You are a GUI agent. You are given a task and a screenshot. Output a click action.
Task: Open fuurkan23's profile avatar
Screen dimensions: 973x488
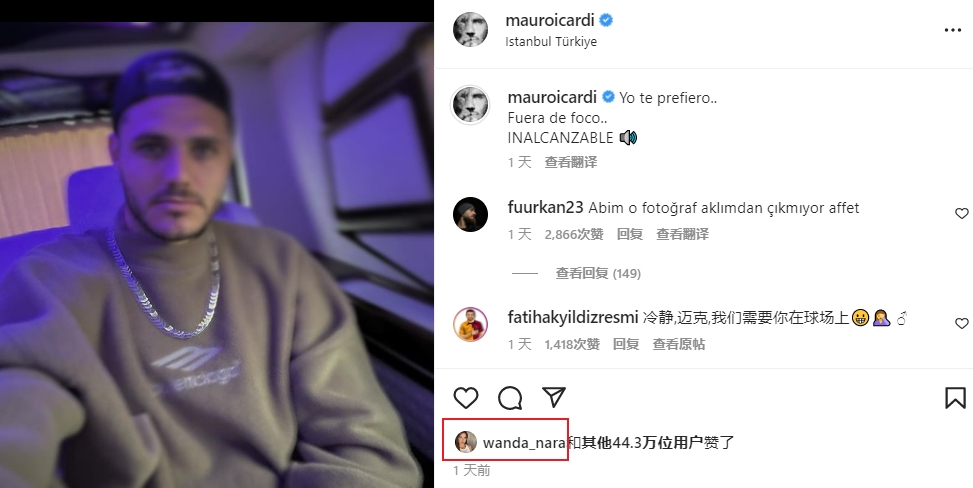click(470, 214)
